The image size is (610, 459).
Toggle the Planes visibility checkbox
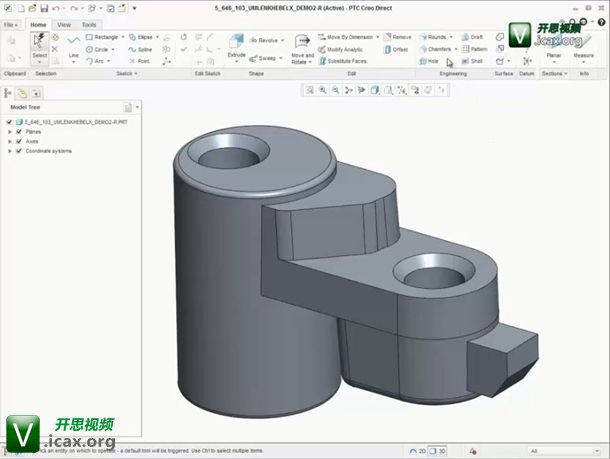(x=19, y=131)
